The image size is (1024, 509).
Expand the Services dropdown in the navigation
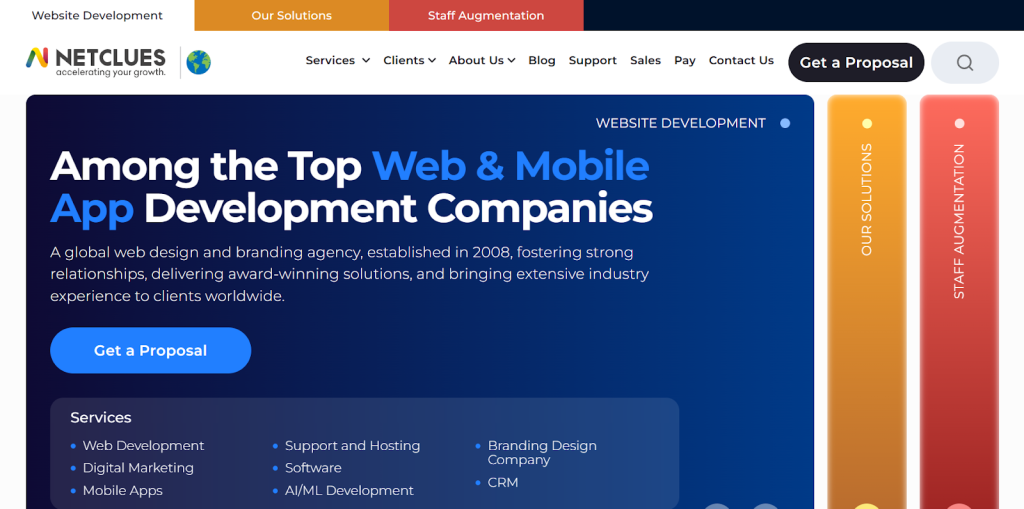[x=337, y=60]
